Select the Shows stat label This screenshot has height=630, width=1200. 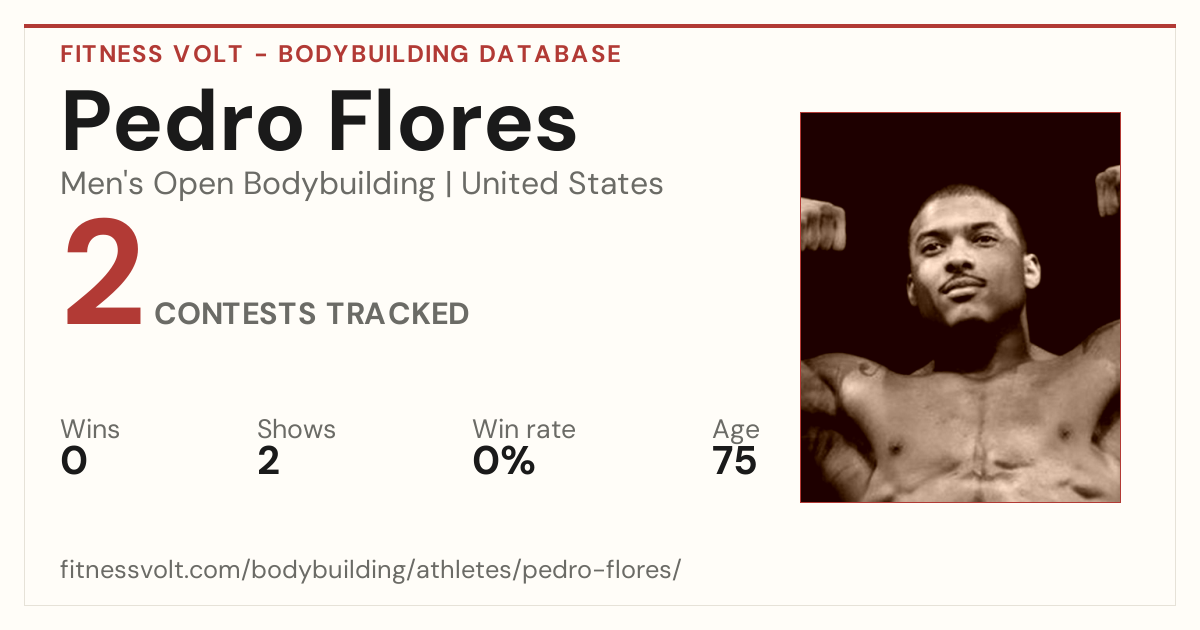coord(296,429)
